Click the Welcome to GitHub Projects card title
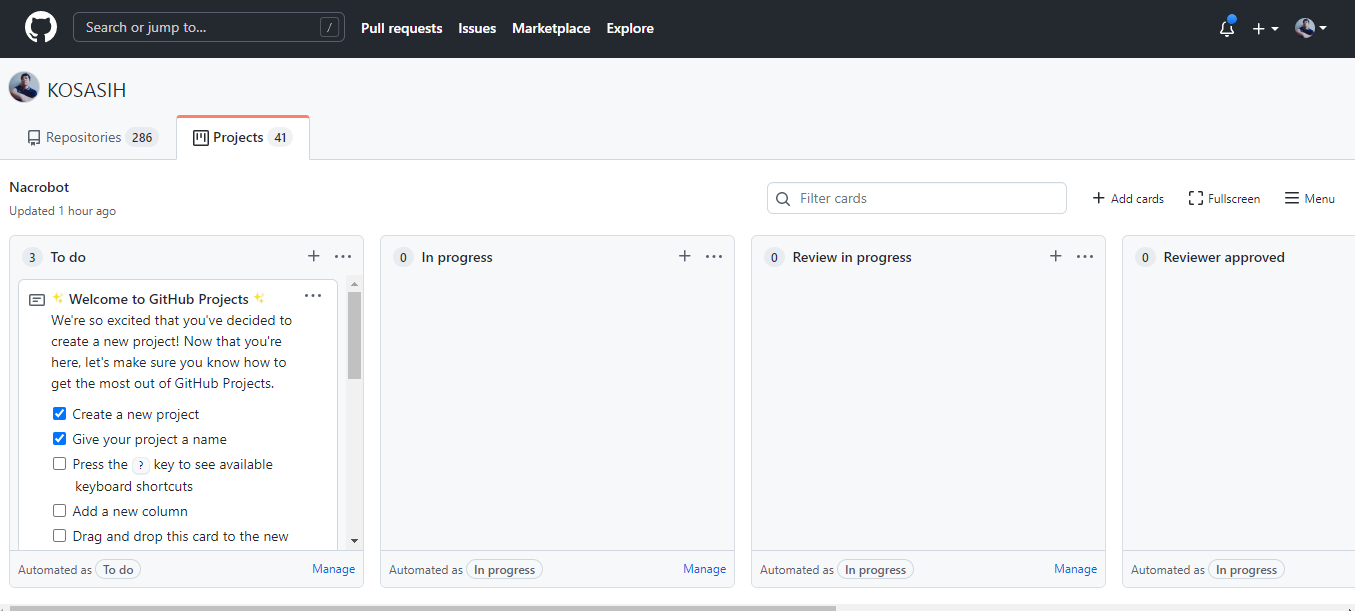This screenshot has height=611, width=1355. click(159, 299)
